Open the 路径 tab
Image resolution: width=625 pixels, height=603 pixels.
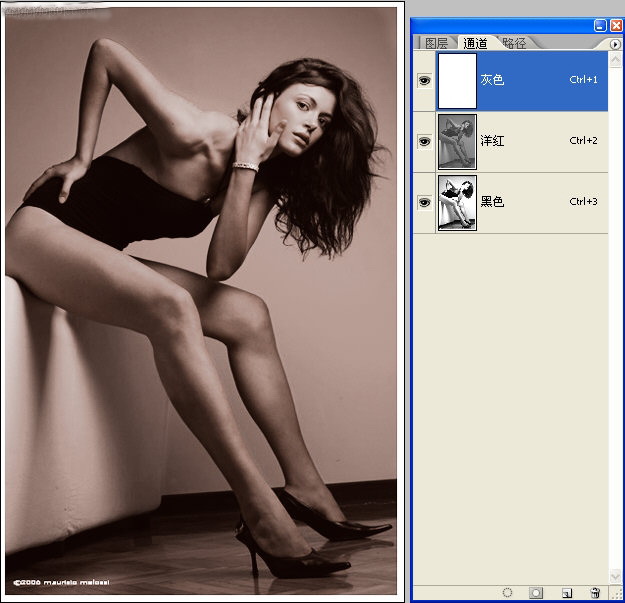(x=515, y=44)
